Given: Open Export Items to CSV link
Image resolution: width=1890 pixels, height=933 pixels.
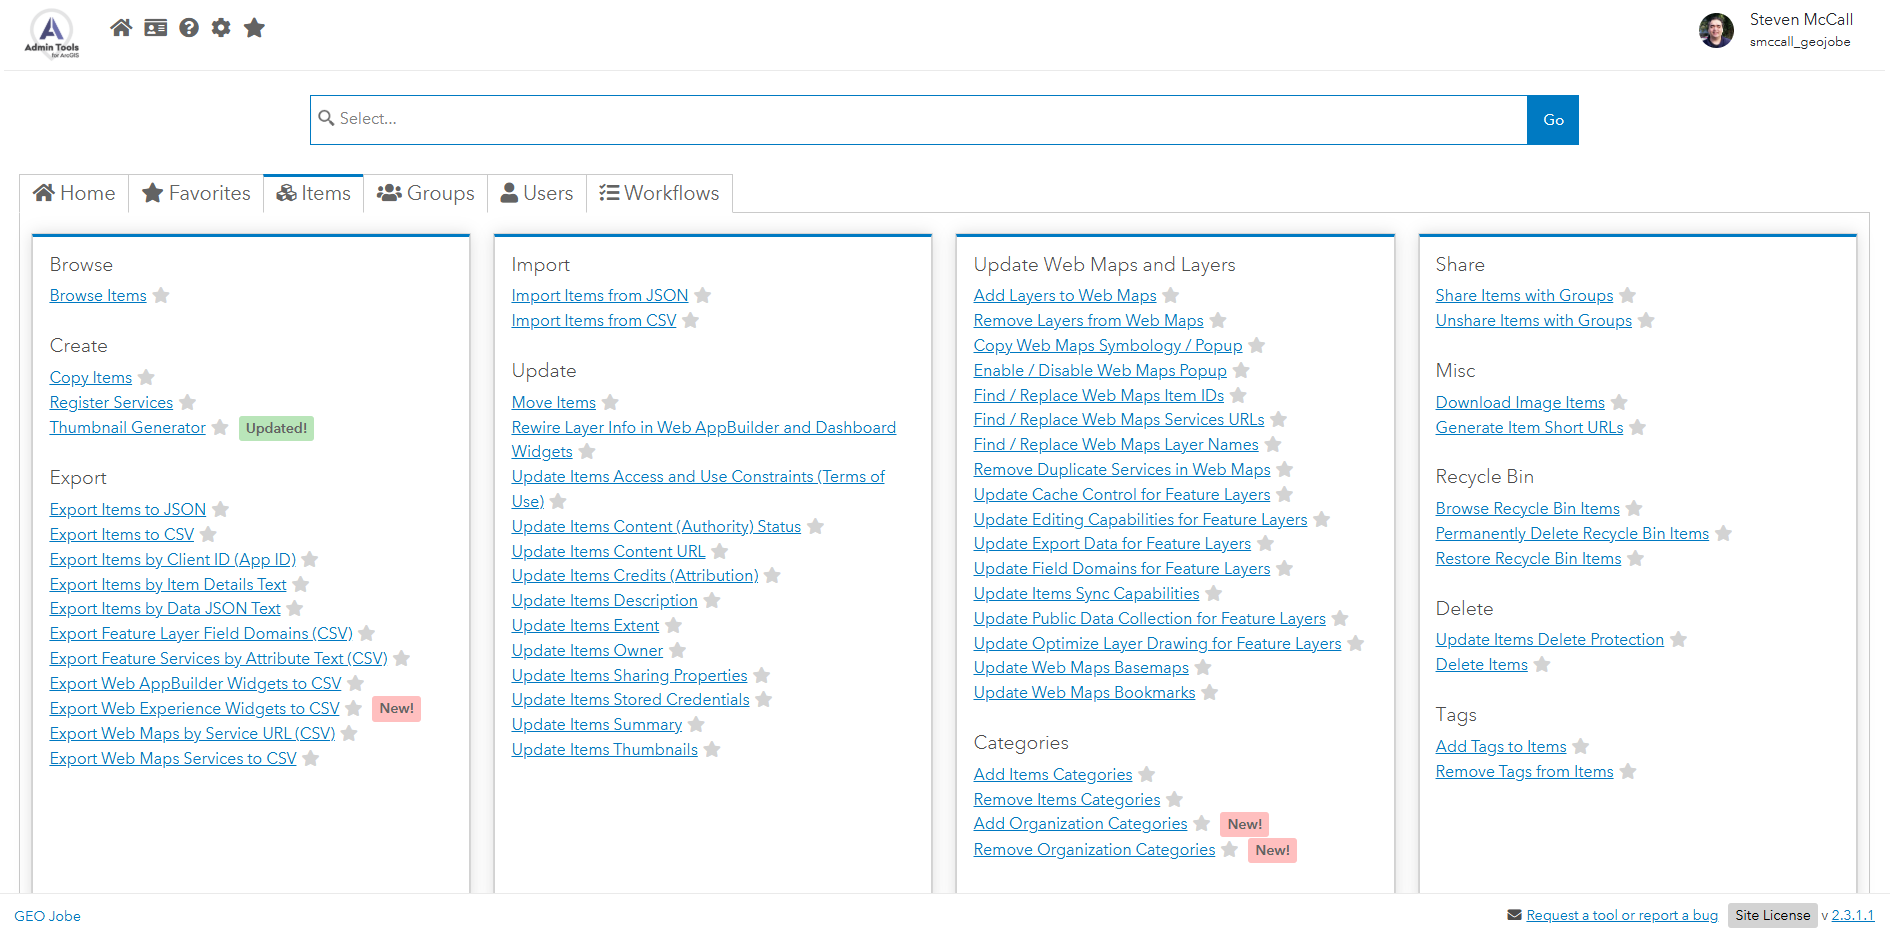Looking at the screenshot, I should click(x=122, y=535).
